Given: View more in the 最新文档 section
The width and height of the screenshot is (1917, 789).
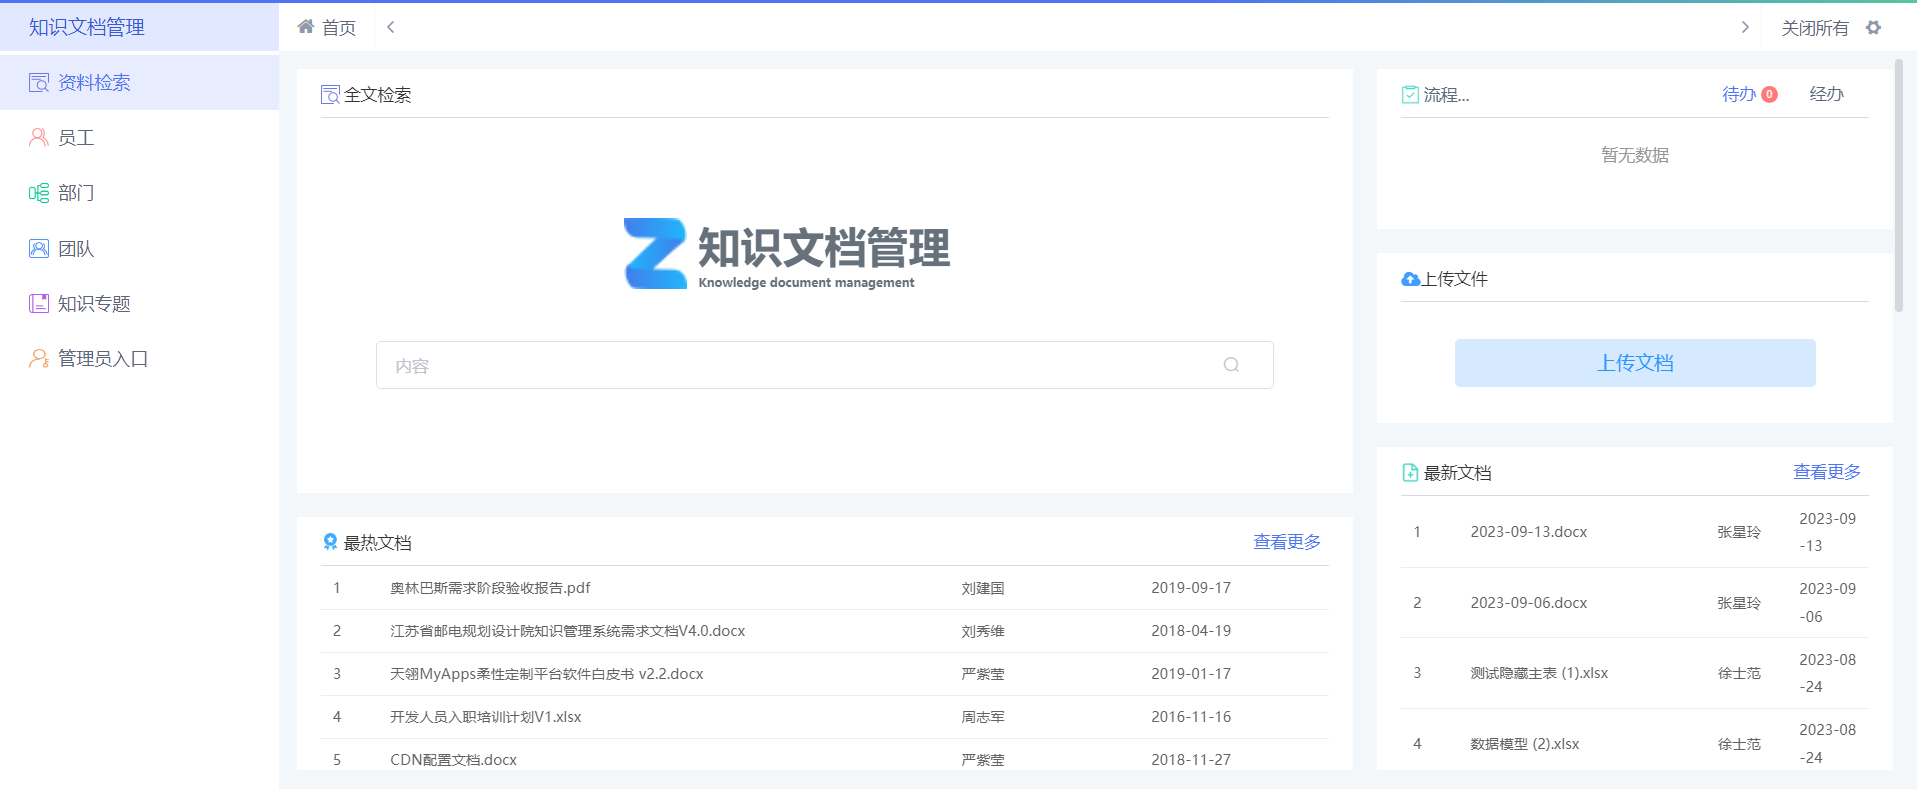Looking at the screenshot, I should pyautogui.click(x=1826, y=472).
